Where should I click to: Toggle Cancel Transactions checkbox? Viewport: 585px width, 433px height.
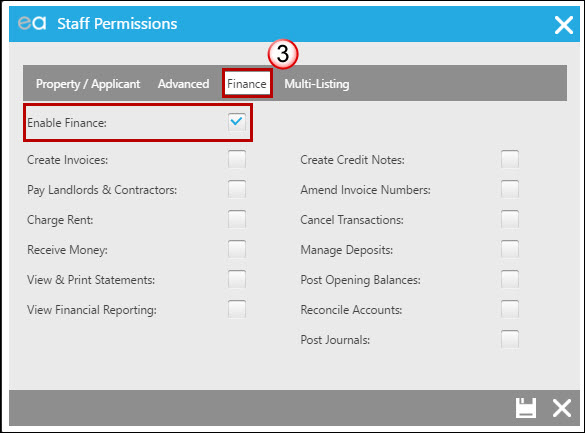click(x=510, y=219)
